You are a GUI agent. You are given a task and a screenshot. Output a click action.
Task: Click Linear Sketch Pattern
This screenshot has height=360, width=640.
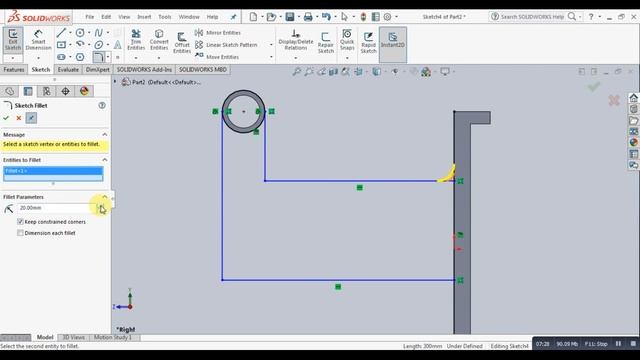pyautogui.click(x=227, y=45)
